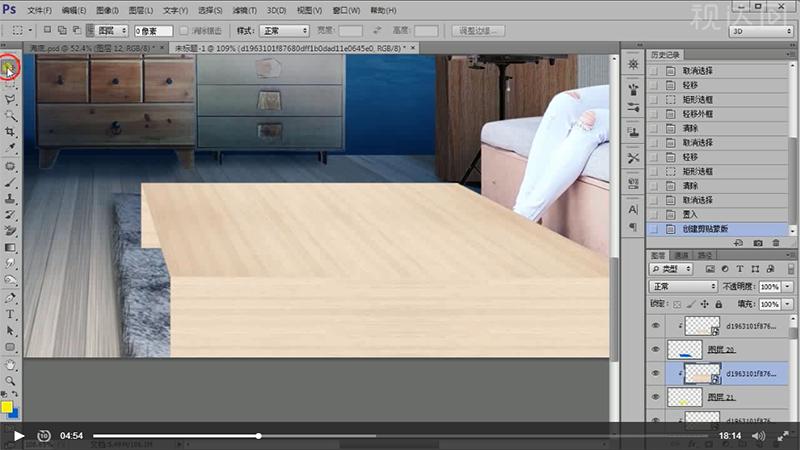Select the Lasso tool
The height and width of the screenshot is (450, 800).
[x=10, y=99]
